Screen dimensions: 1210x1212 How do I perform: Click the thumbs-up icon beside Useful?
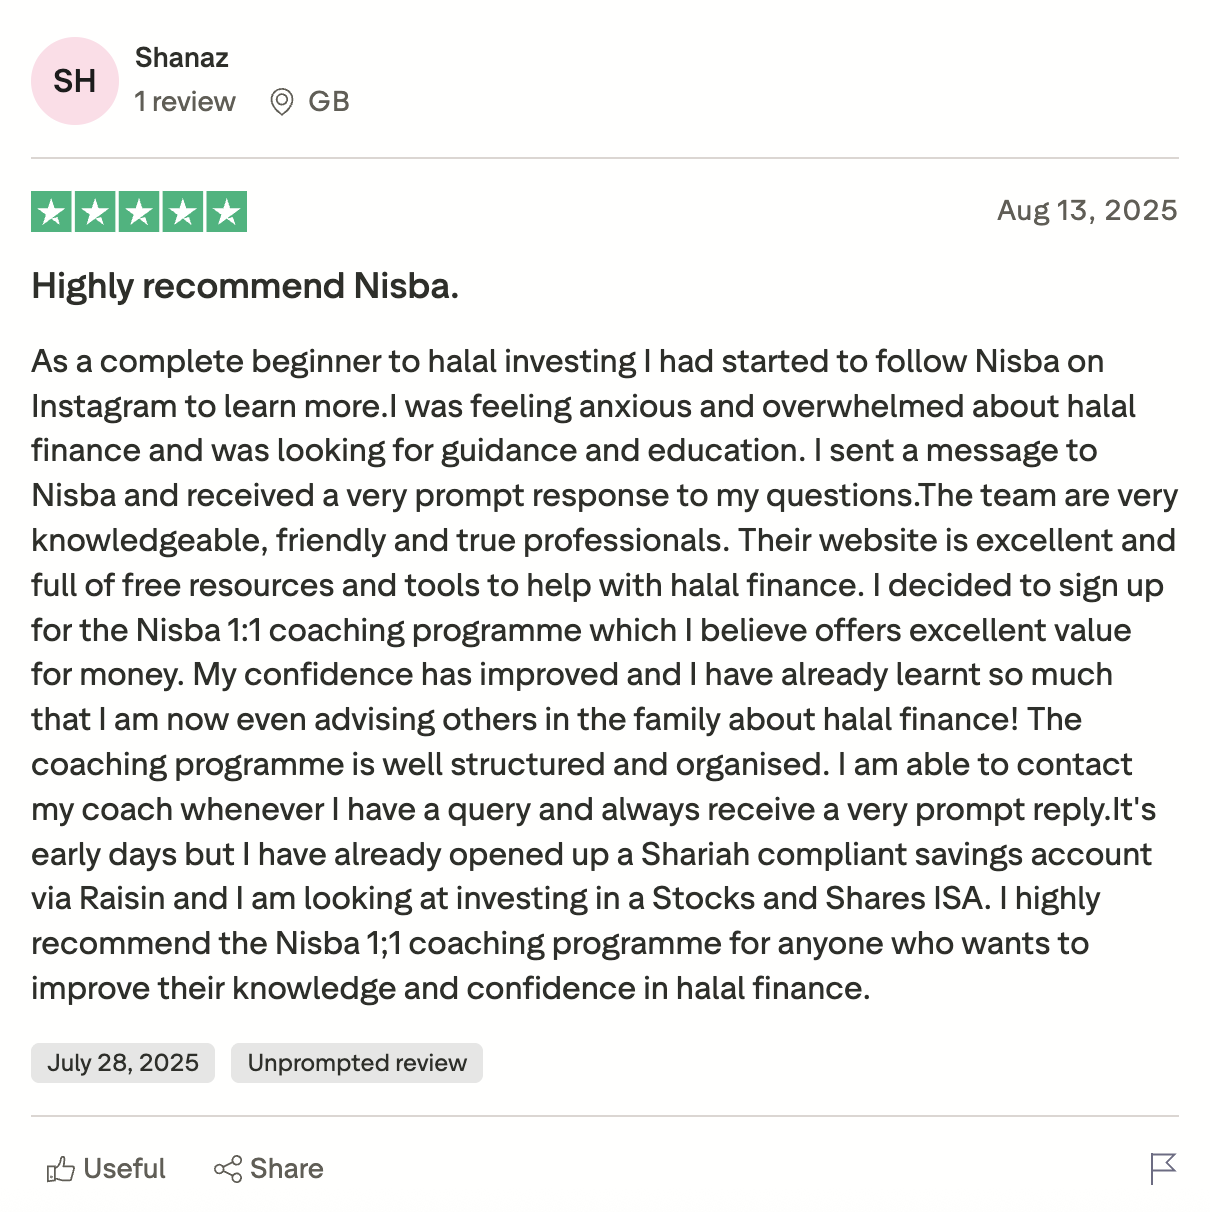click(60, 1169)
